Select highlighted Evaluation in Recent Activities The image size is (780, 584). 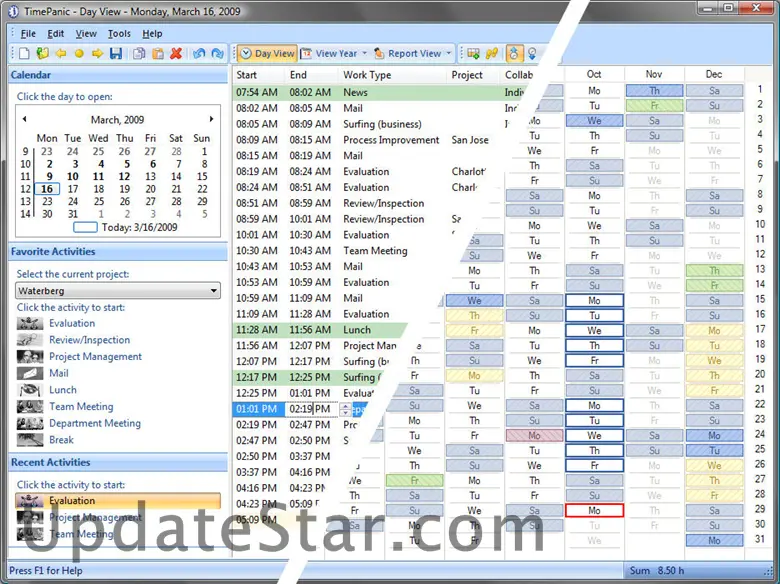[118, 501]
